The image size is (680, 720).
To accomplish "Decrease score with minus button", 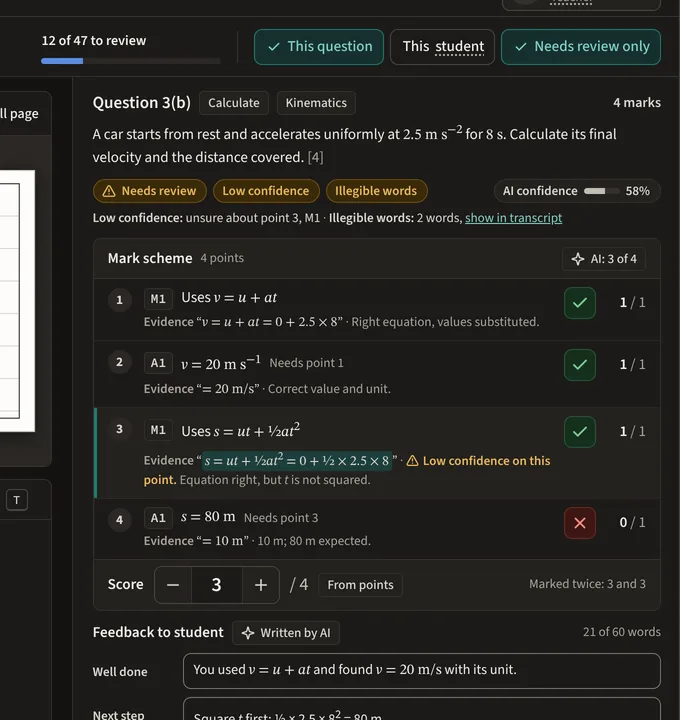I will [x=173, y=585].
